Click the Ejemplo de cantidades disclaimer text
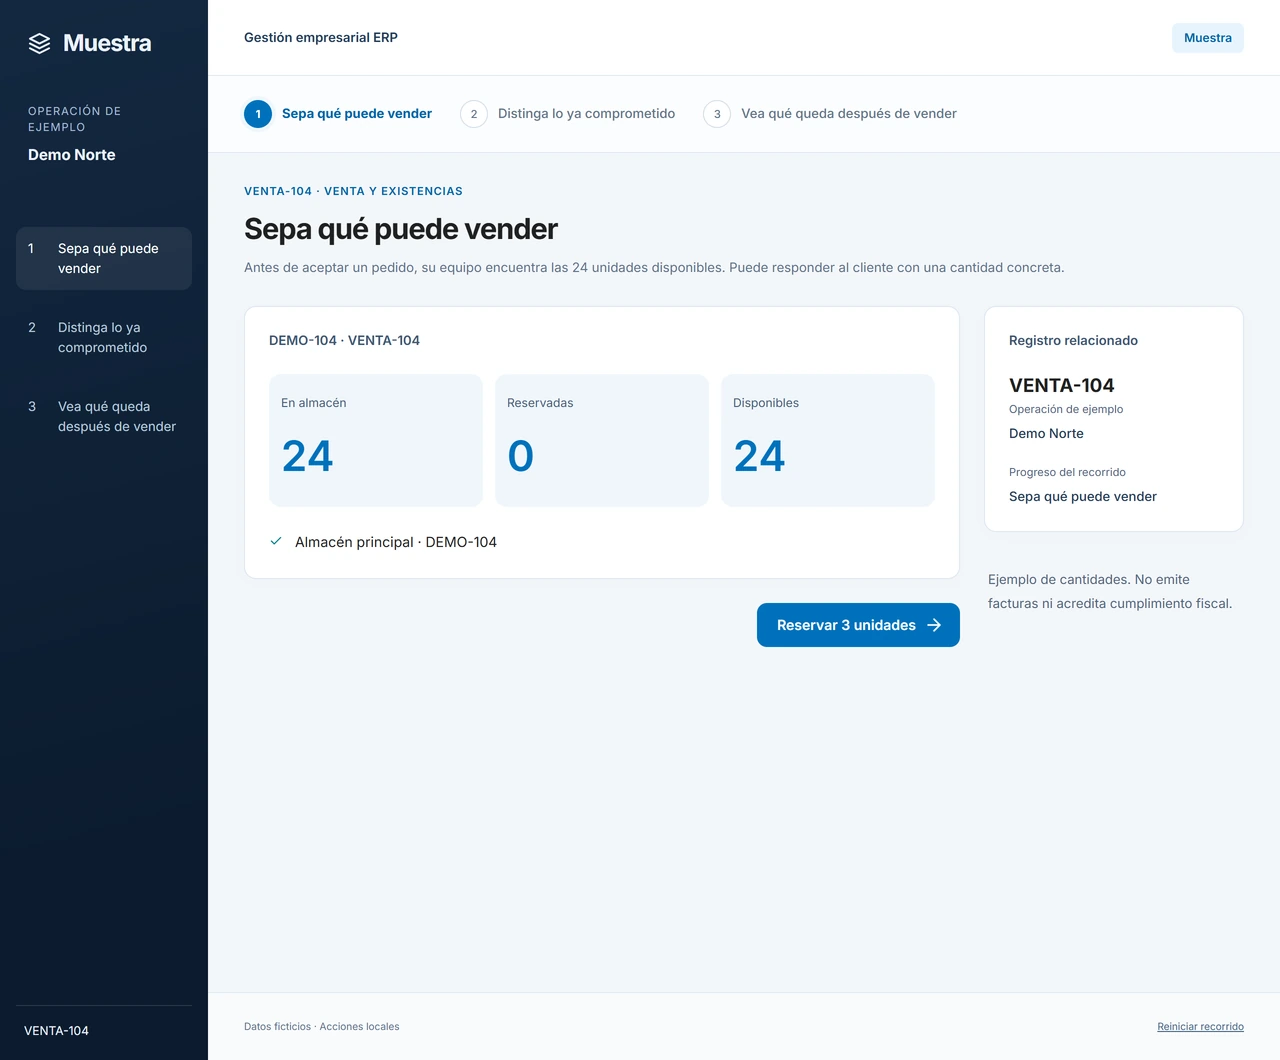This screenshot has width=1280, height=1060. click(1110, 592)
